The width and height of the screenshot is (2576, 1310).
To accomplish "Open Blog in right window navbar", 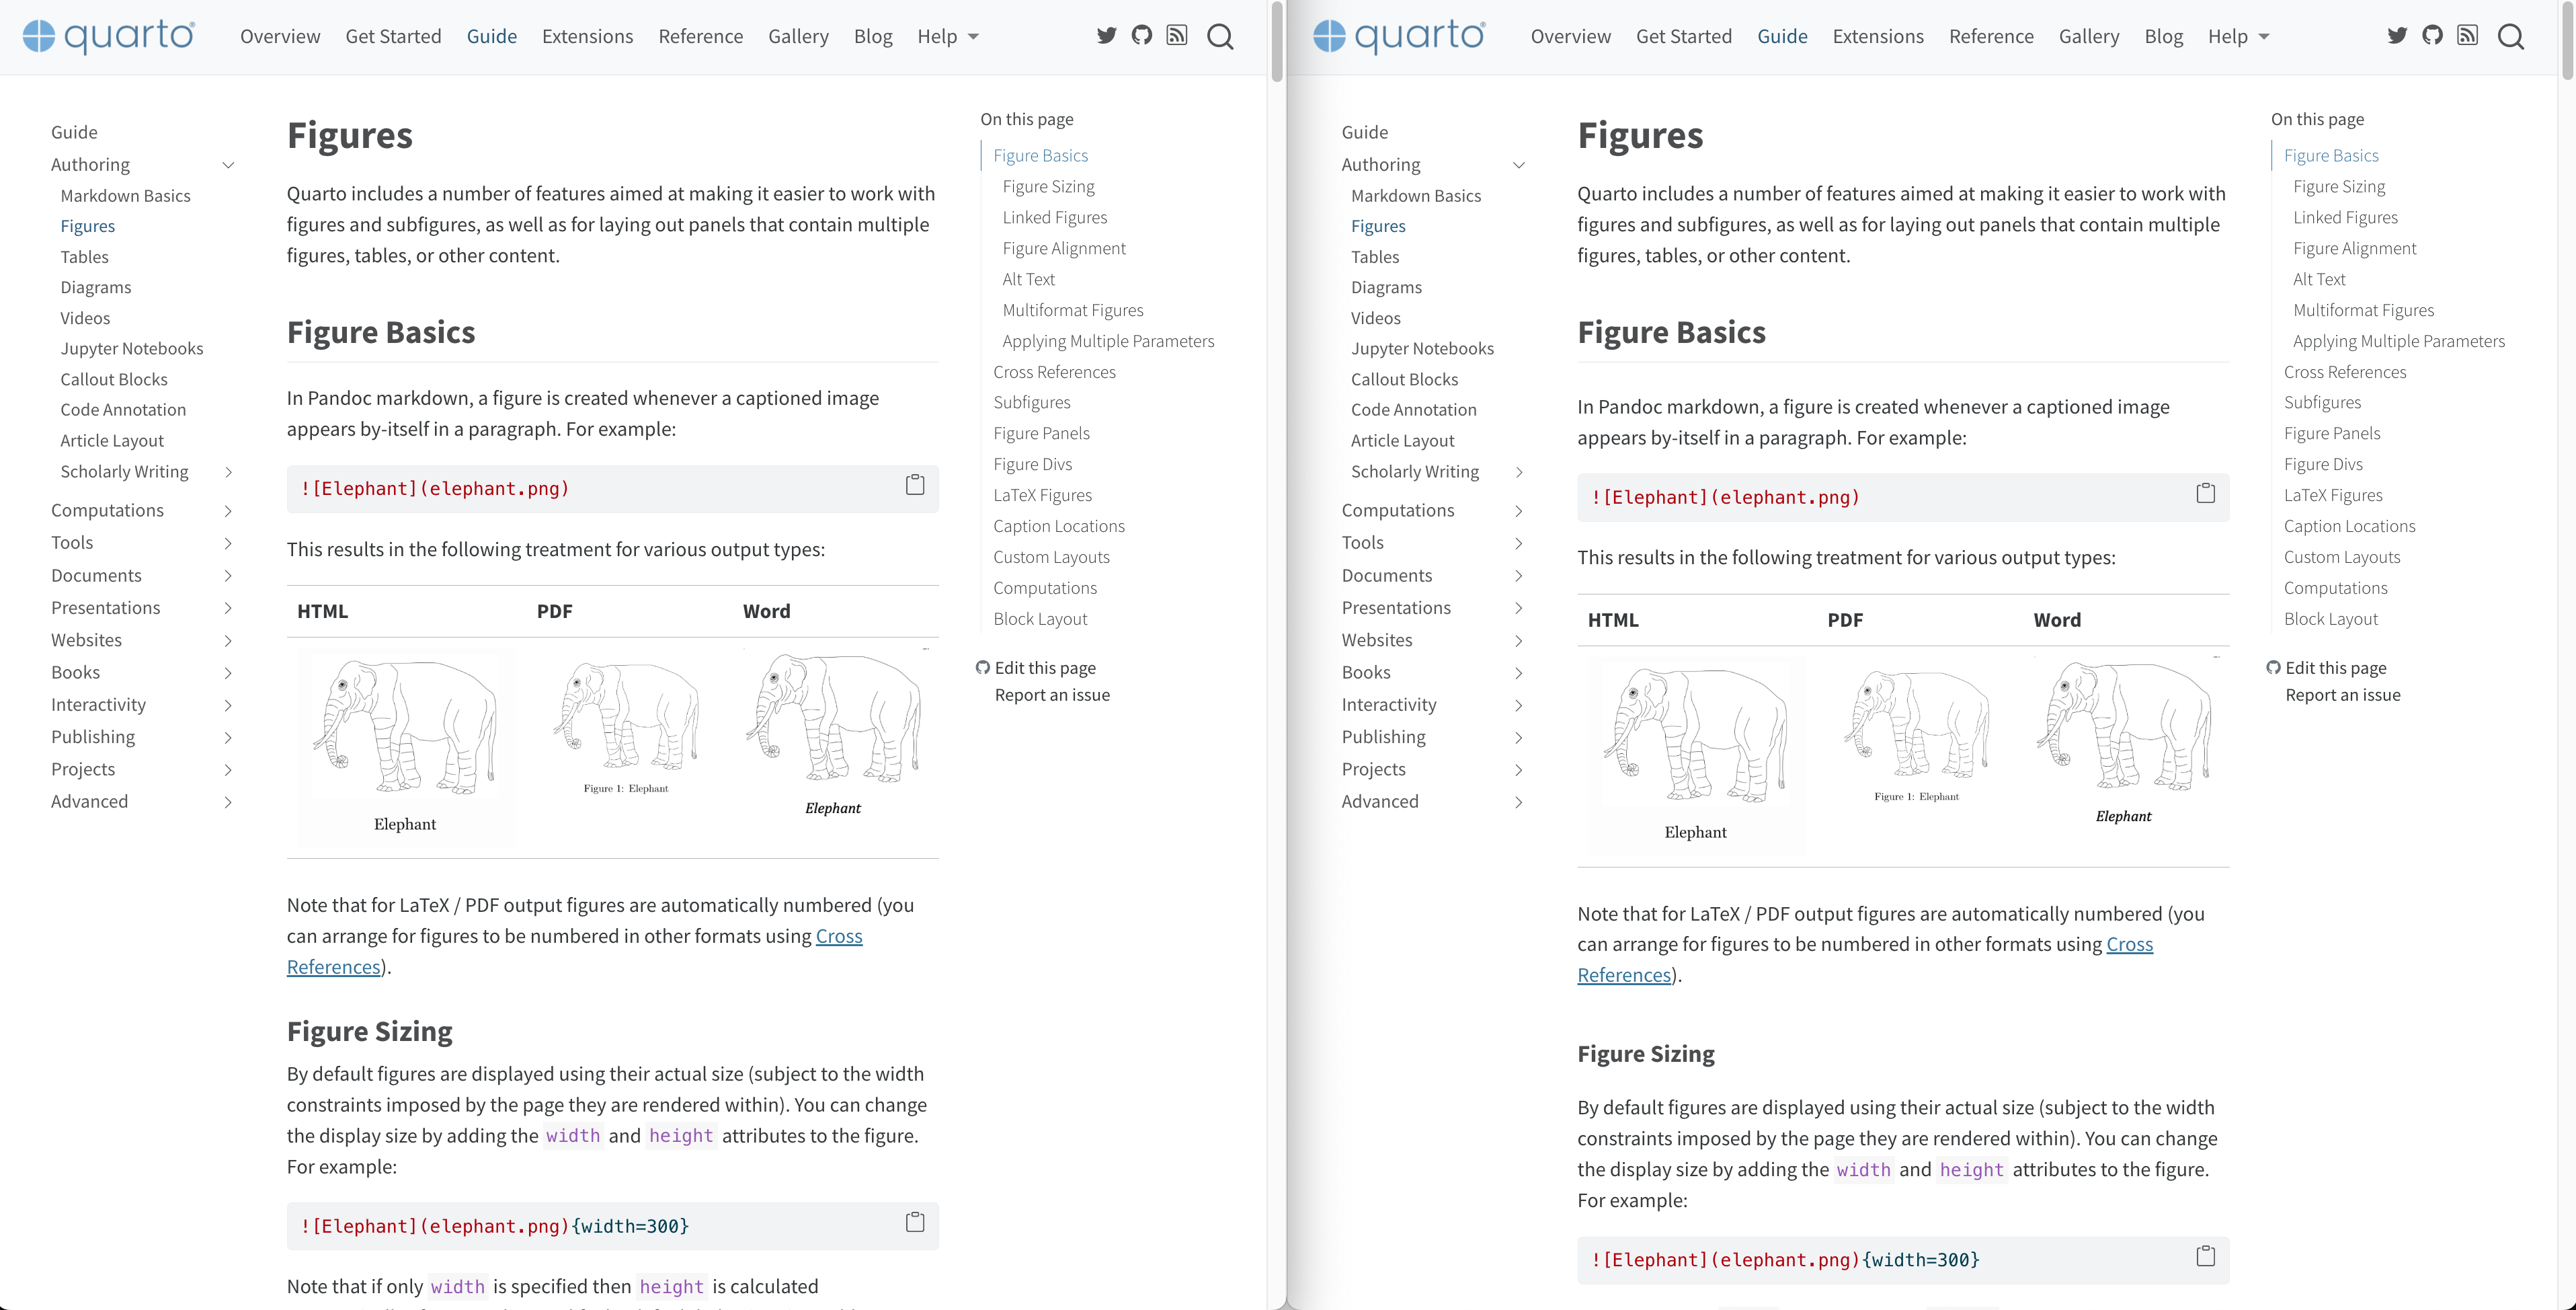I will (x=2163, y=36).
